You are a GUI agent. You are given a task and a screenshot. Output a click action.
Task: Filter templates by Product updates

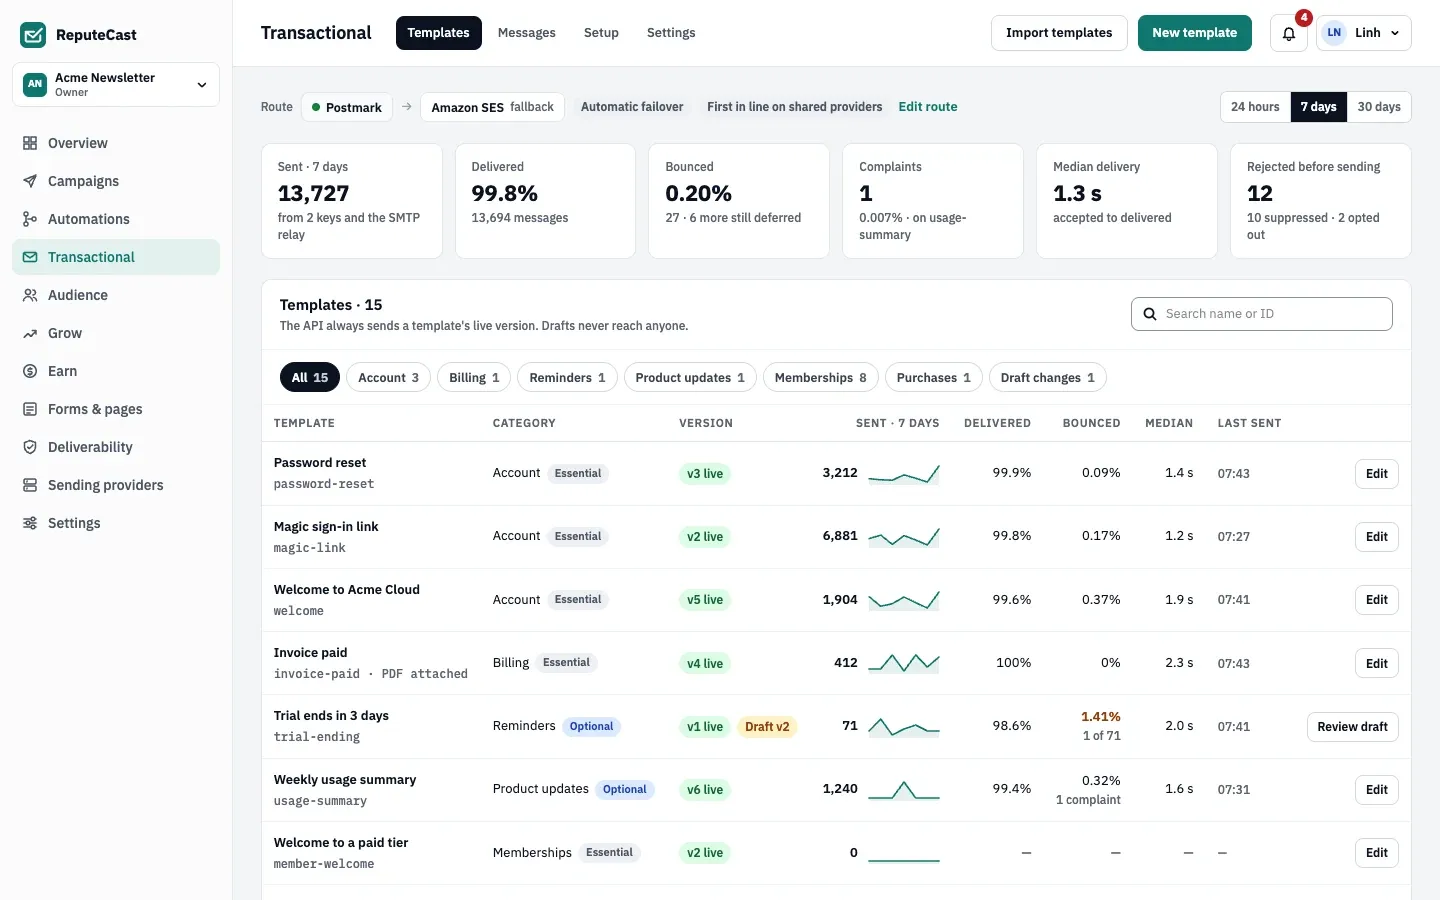[x=690, y=377]
